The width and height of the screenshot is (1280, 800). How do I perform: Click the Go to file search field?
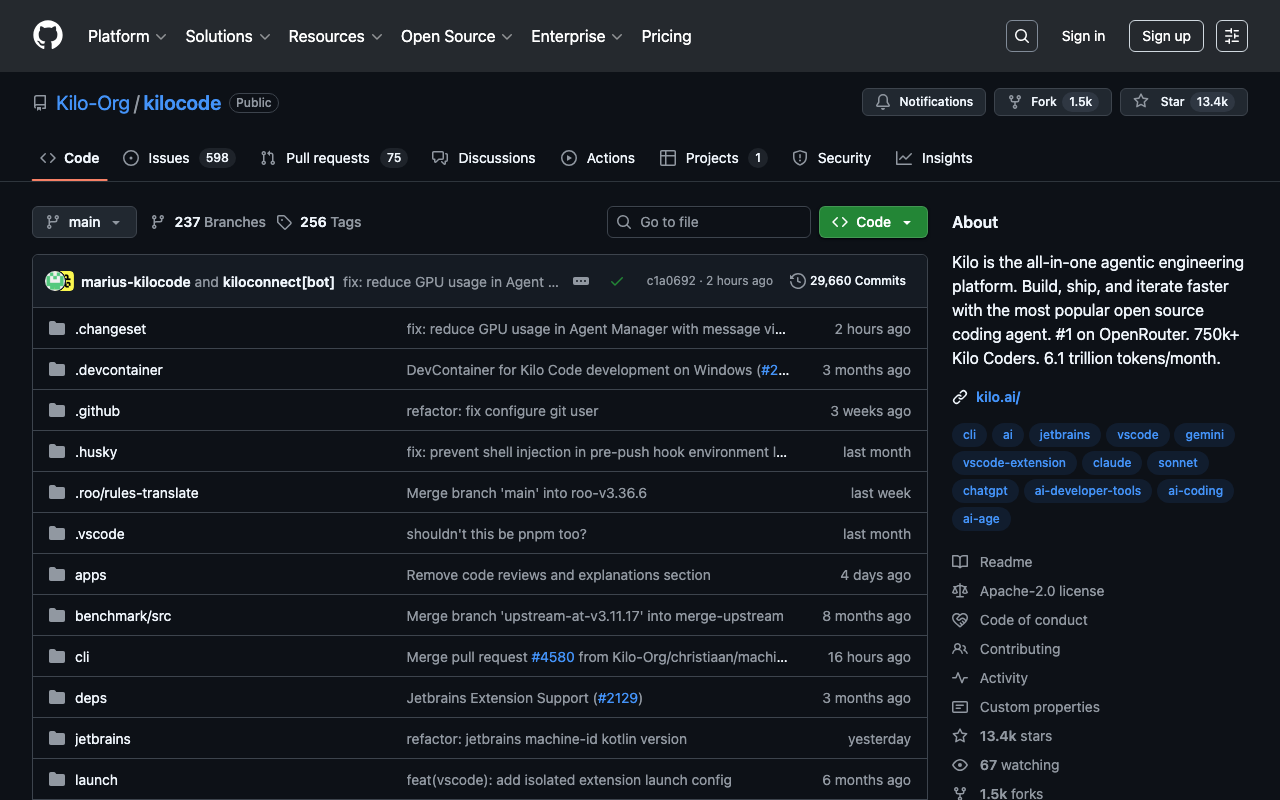click(x=709, y=222)
